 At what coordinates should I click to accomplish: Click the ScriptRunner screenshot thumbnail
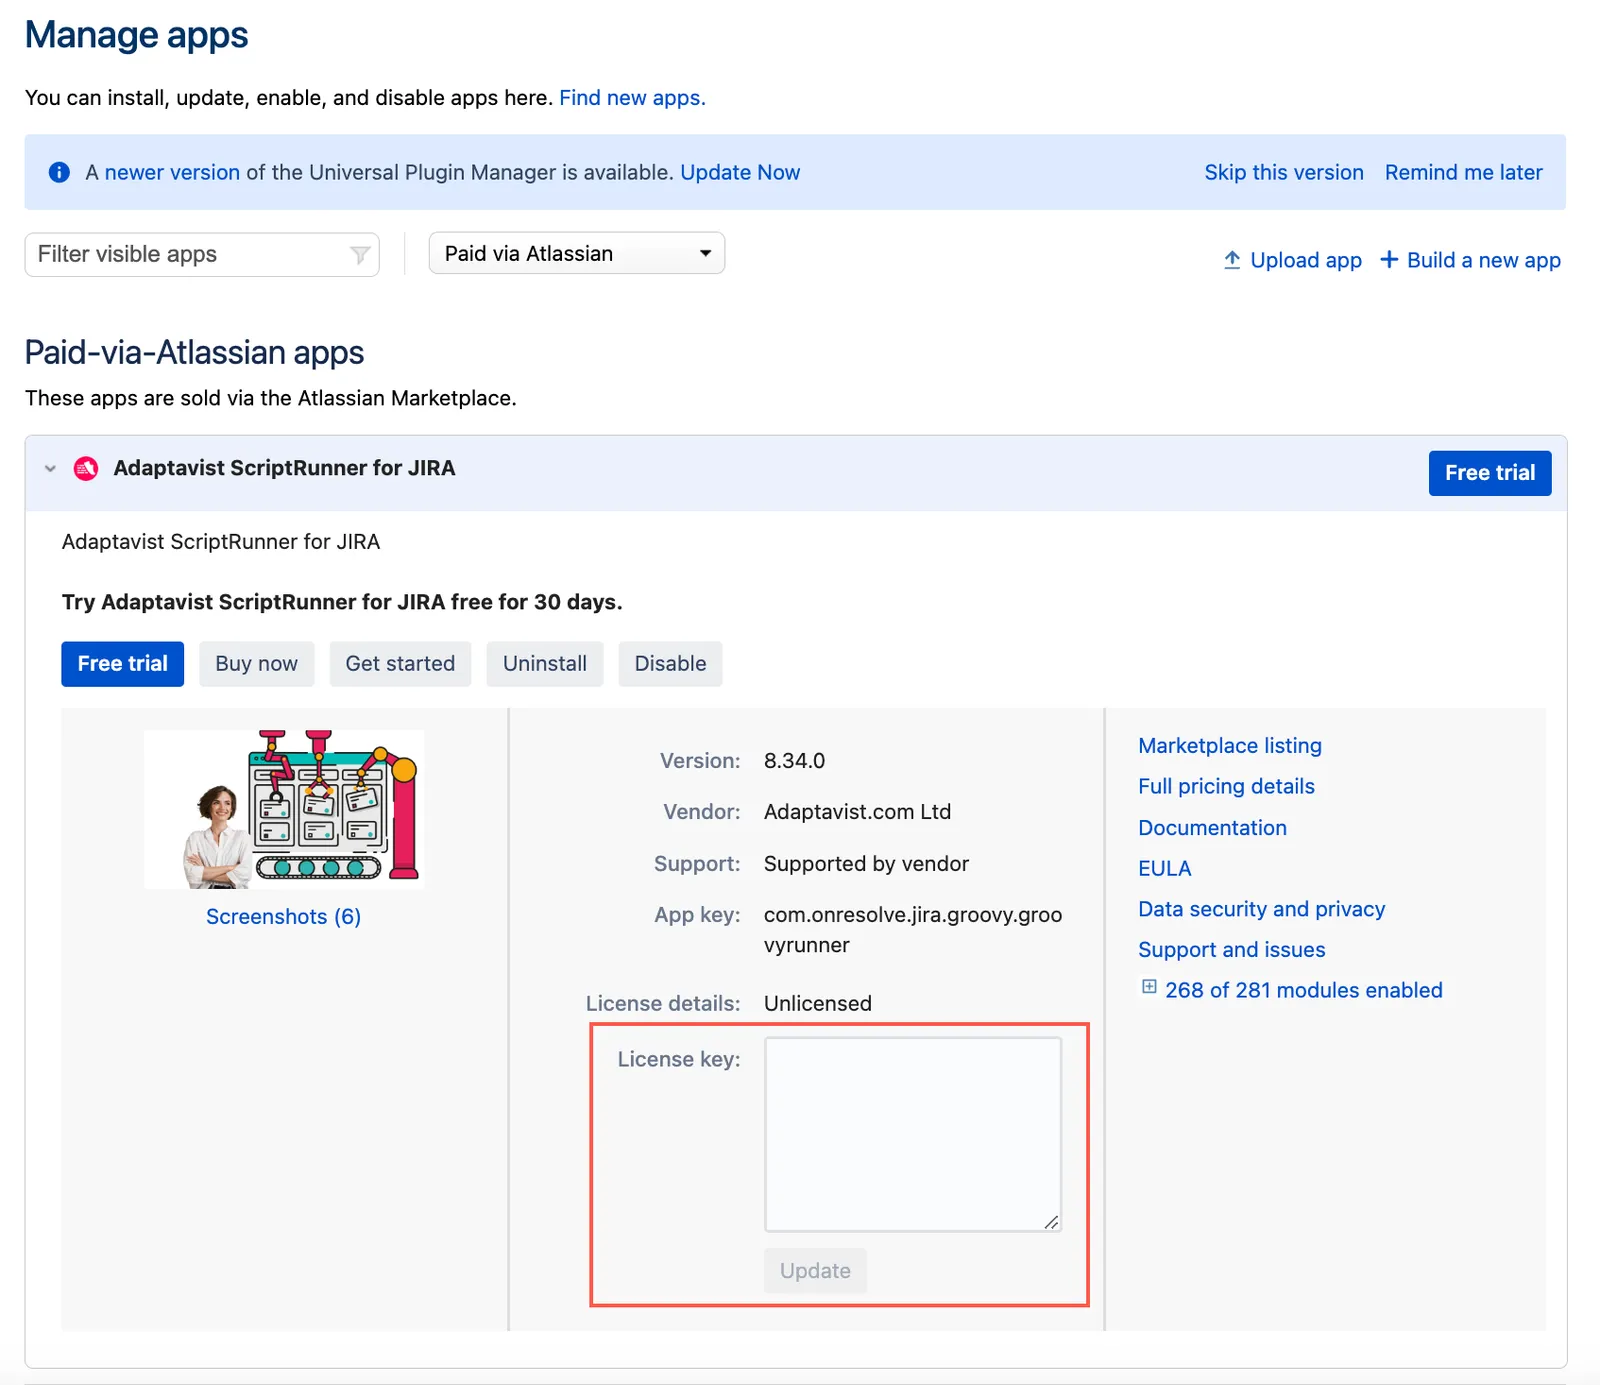284,808
